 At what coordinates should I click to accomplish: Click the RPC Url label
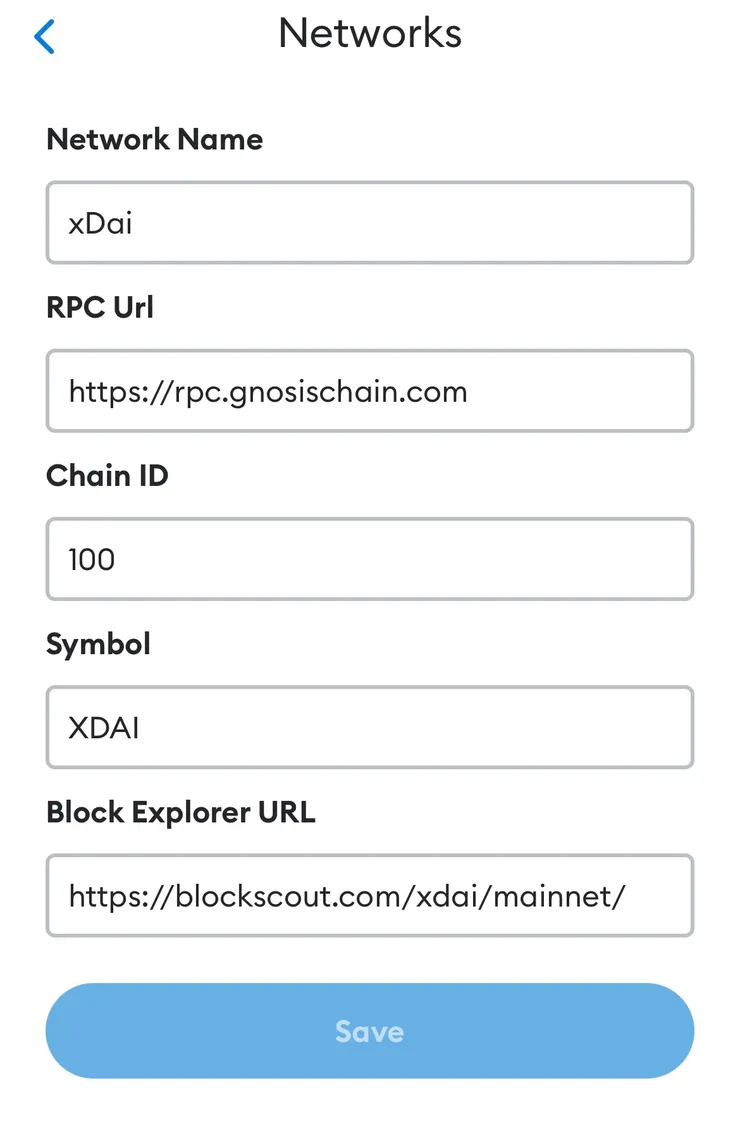click(x=100, y=307)
